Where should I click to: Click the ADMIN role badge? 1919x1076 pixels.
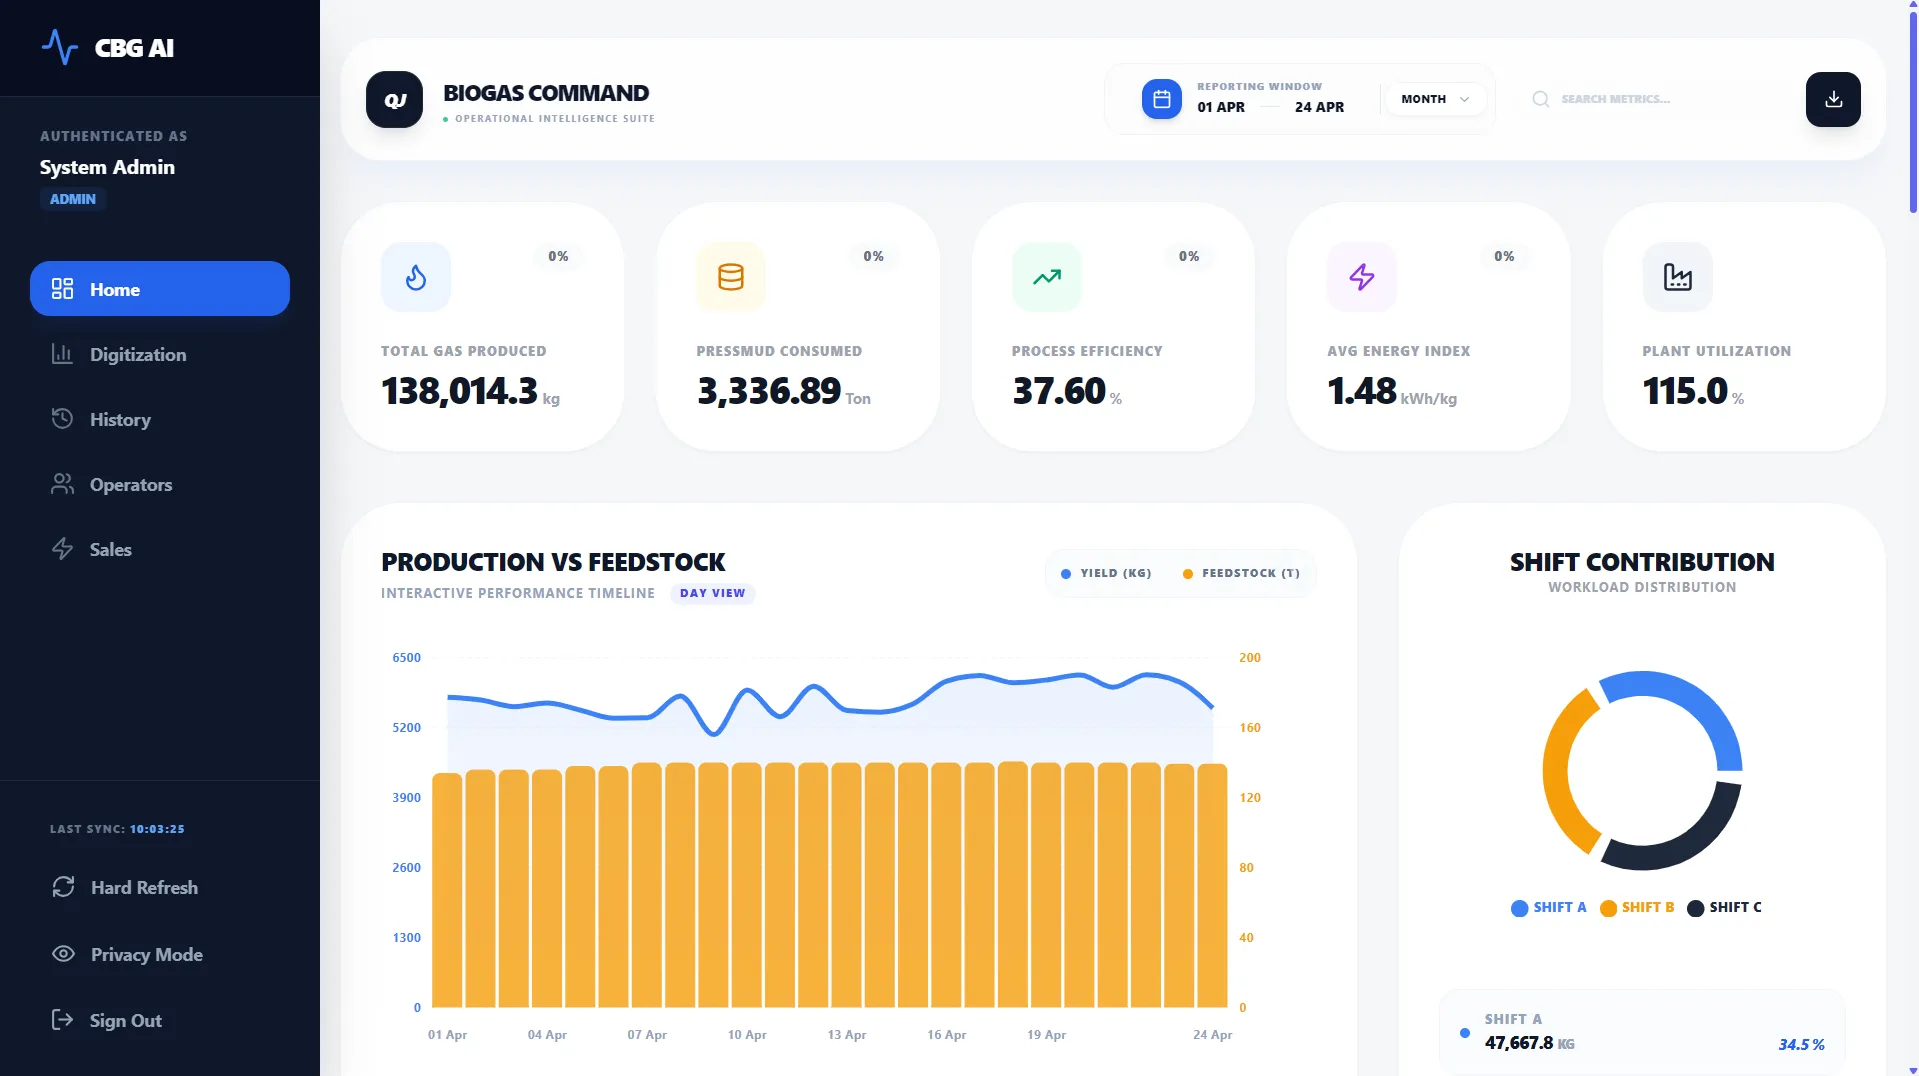(x=73, y=199)
